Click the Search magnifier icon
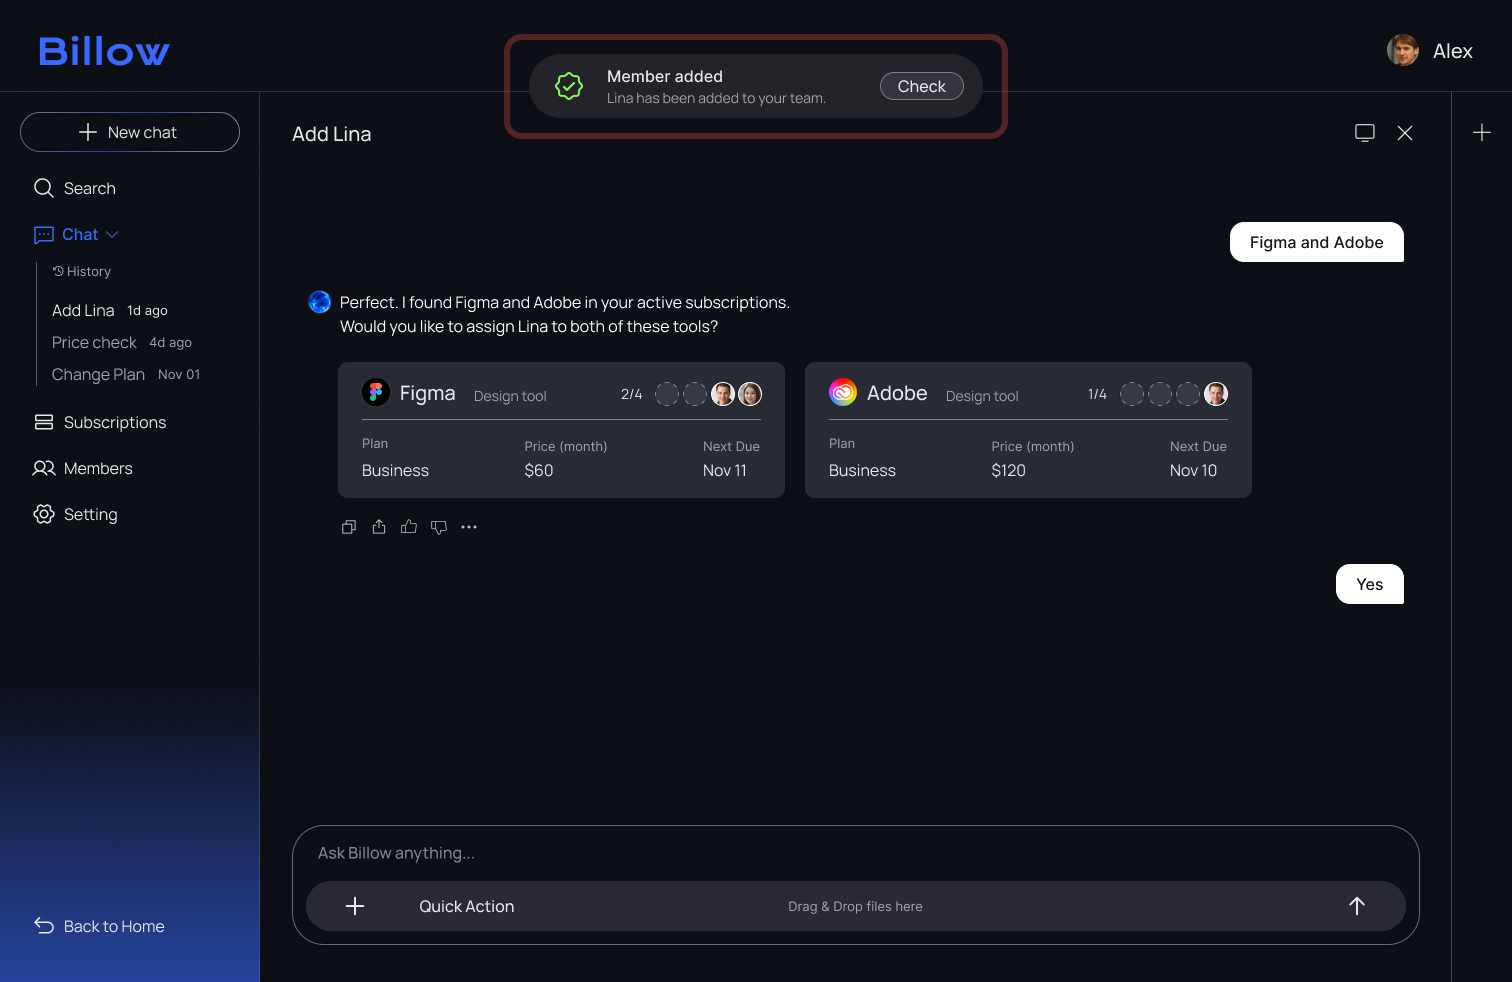Screen dimensions: 1512x982 [44, 188]
